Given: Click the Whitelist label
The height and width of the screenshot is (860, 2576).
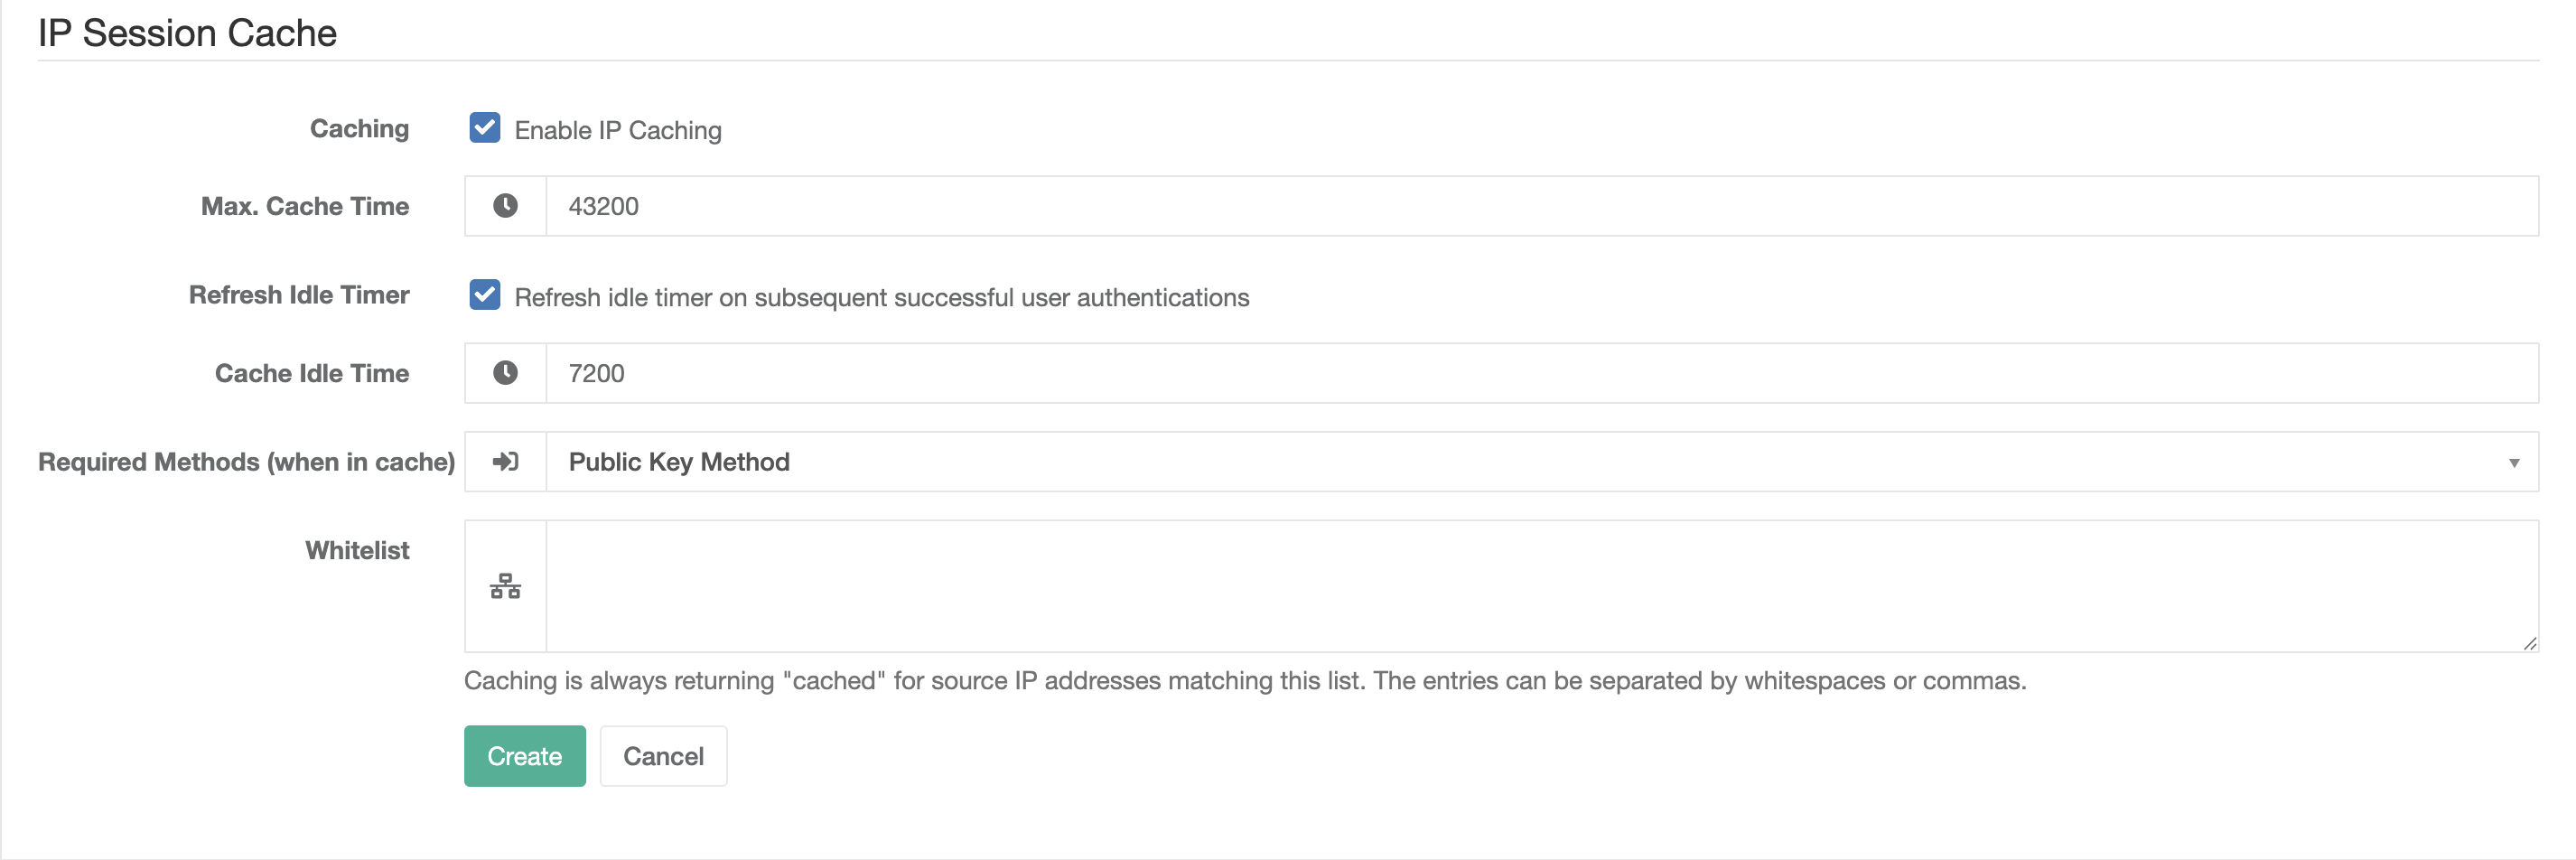Looking at the screenshot, I should [x=357, y=550].
